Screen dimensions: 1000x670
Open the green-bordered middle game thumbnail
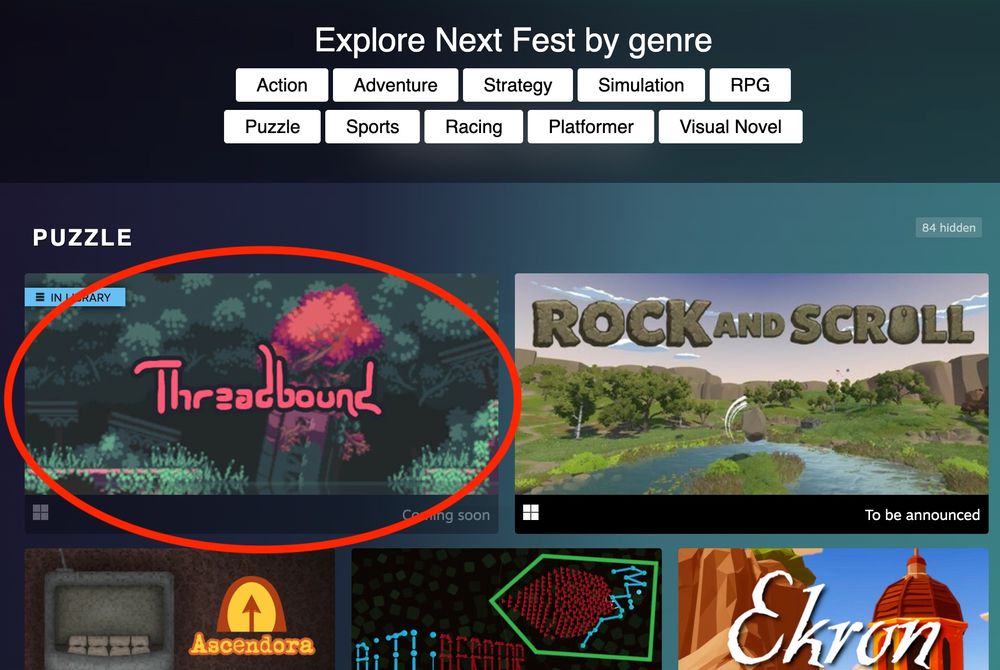point(506,609)
